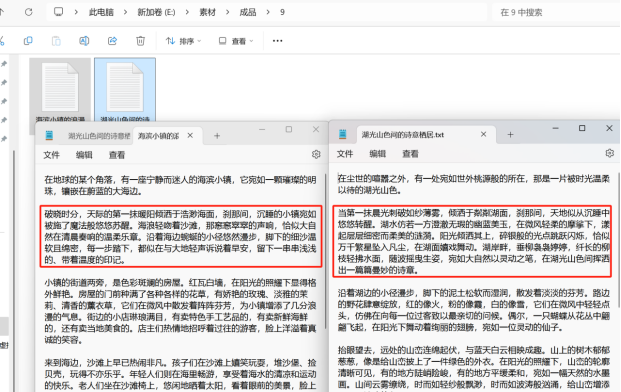Viewport: 621px width, 392px height.
Task: Go to 新加卷 (E:) in the address bar
Action: 156,12
